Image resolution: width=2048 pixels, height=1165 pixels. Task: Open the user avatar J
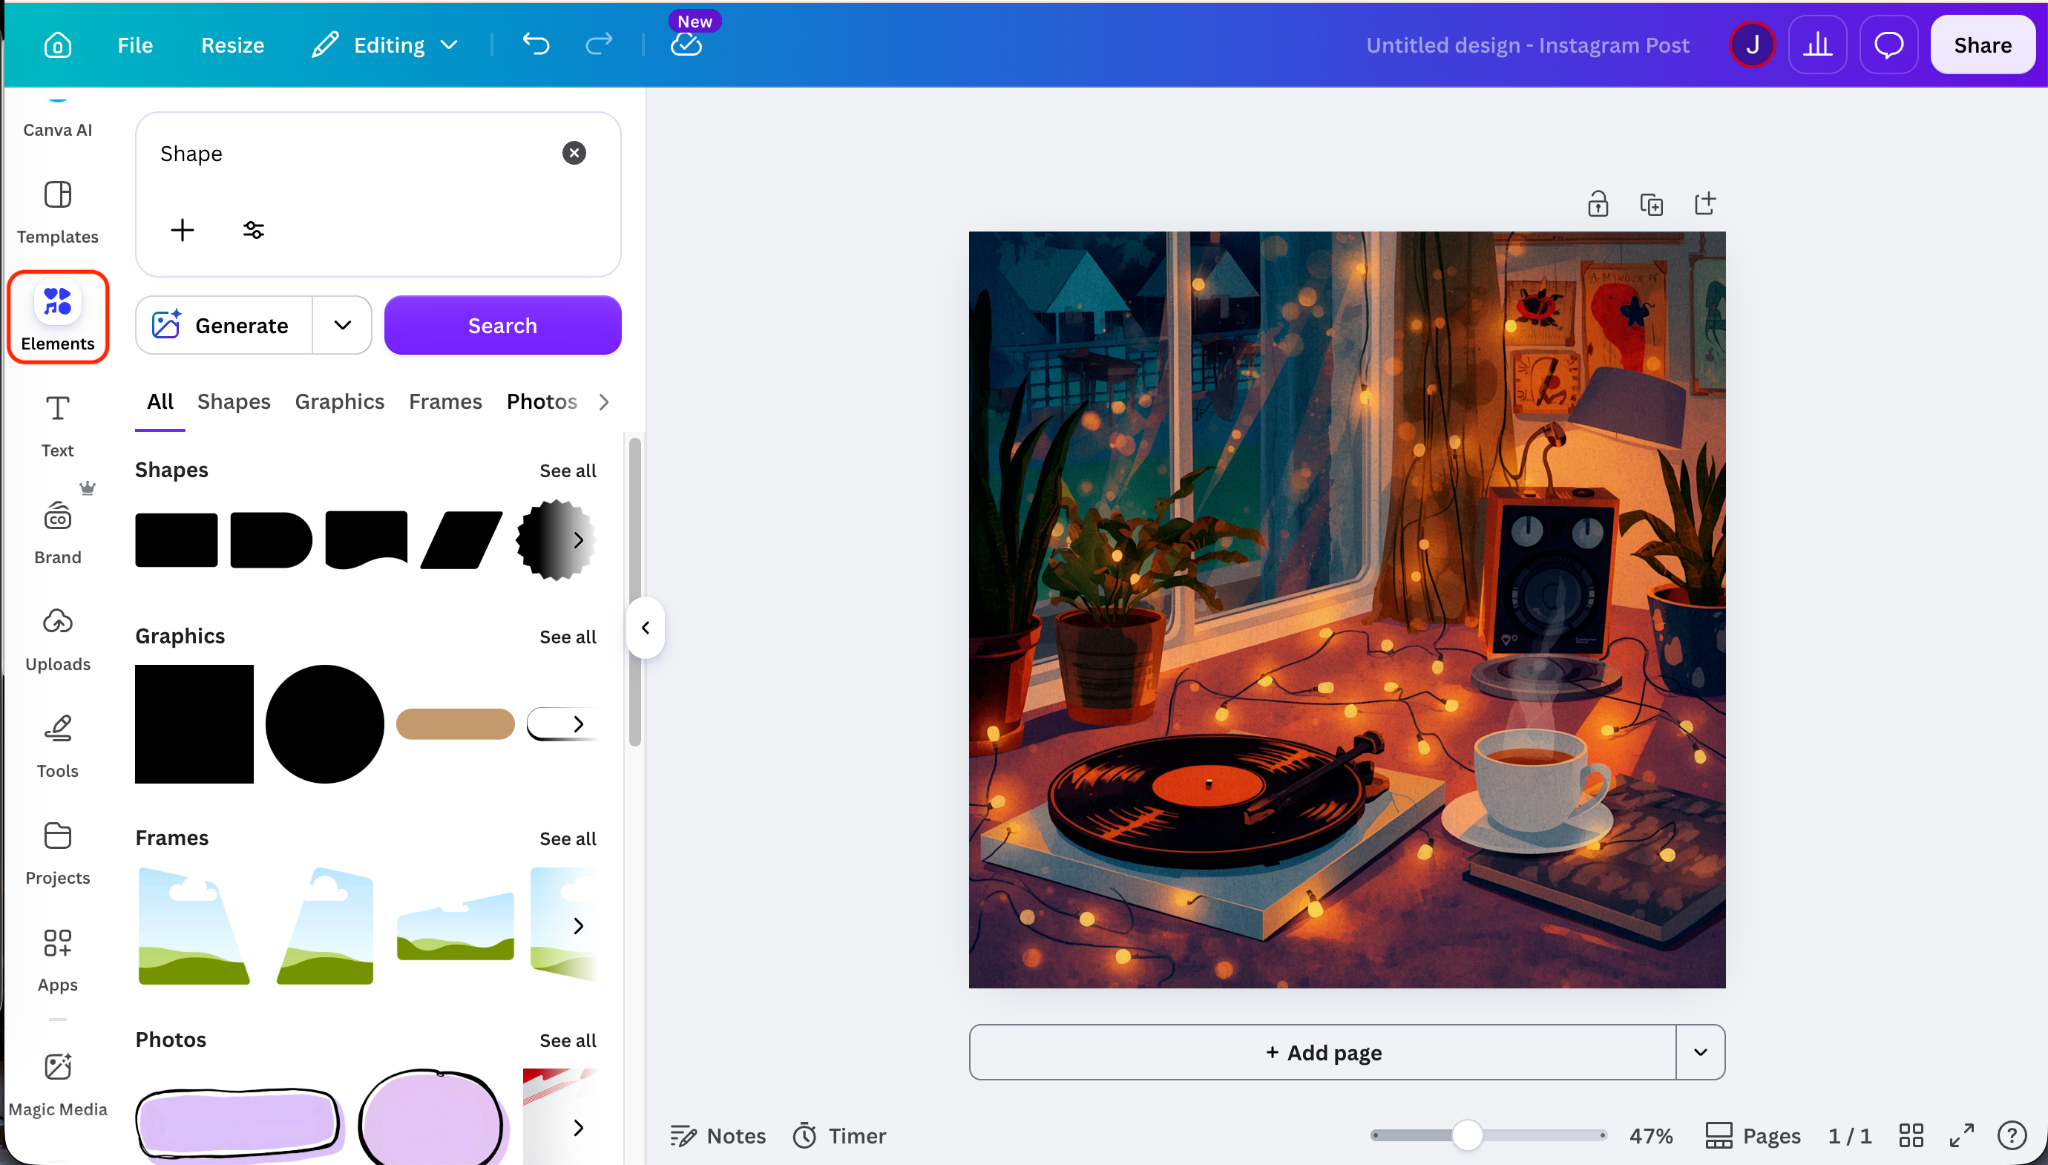pyautogui.click(x=1752, y=45)
